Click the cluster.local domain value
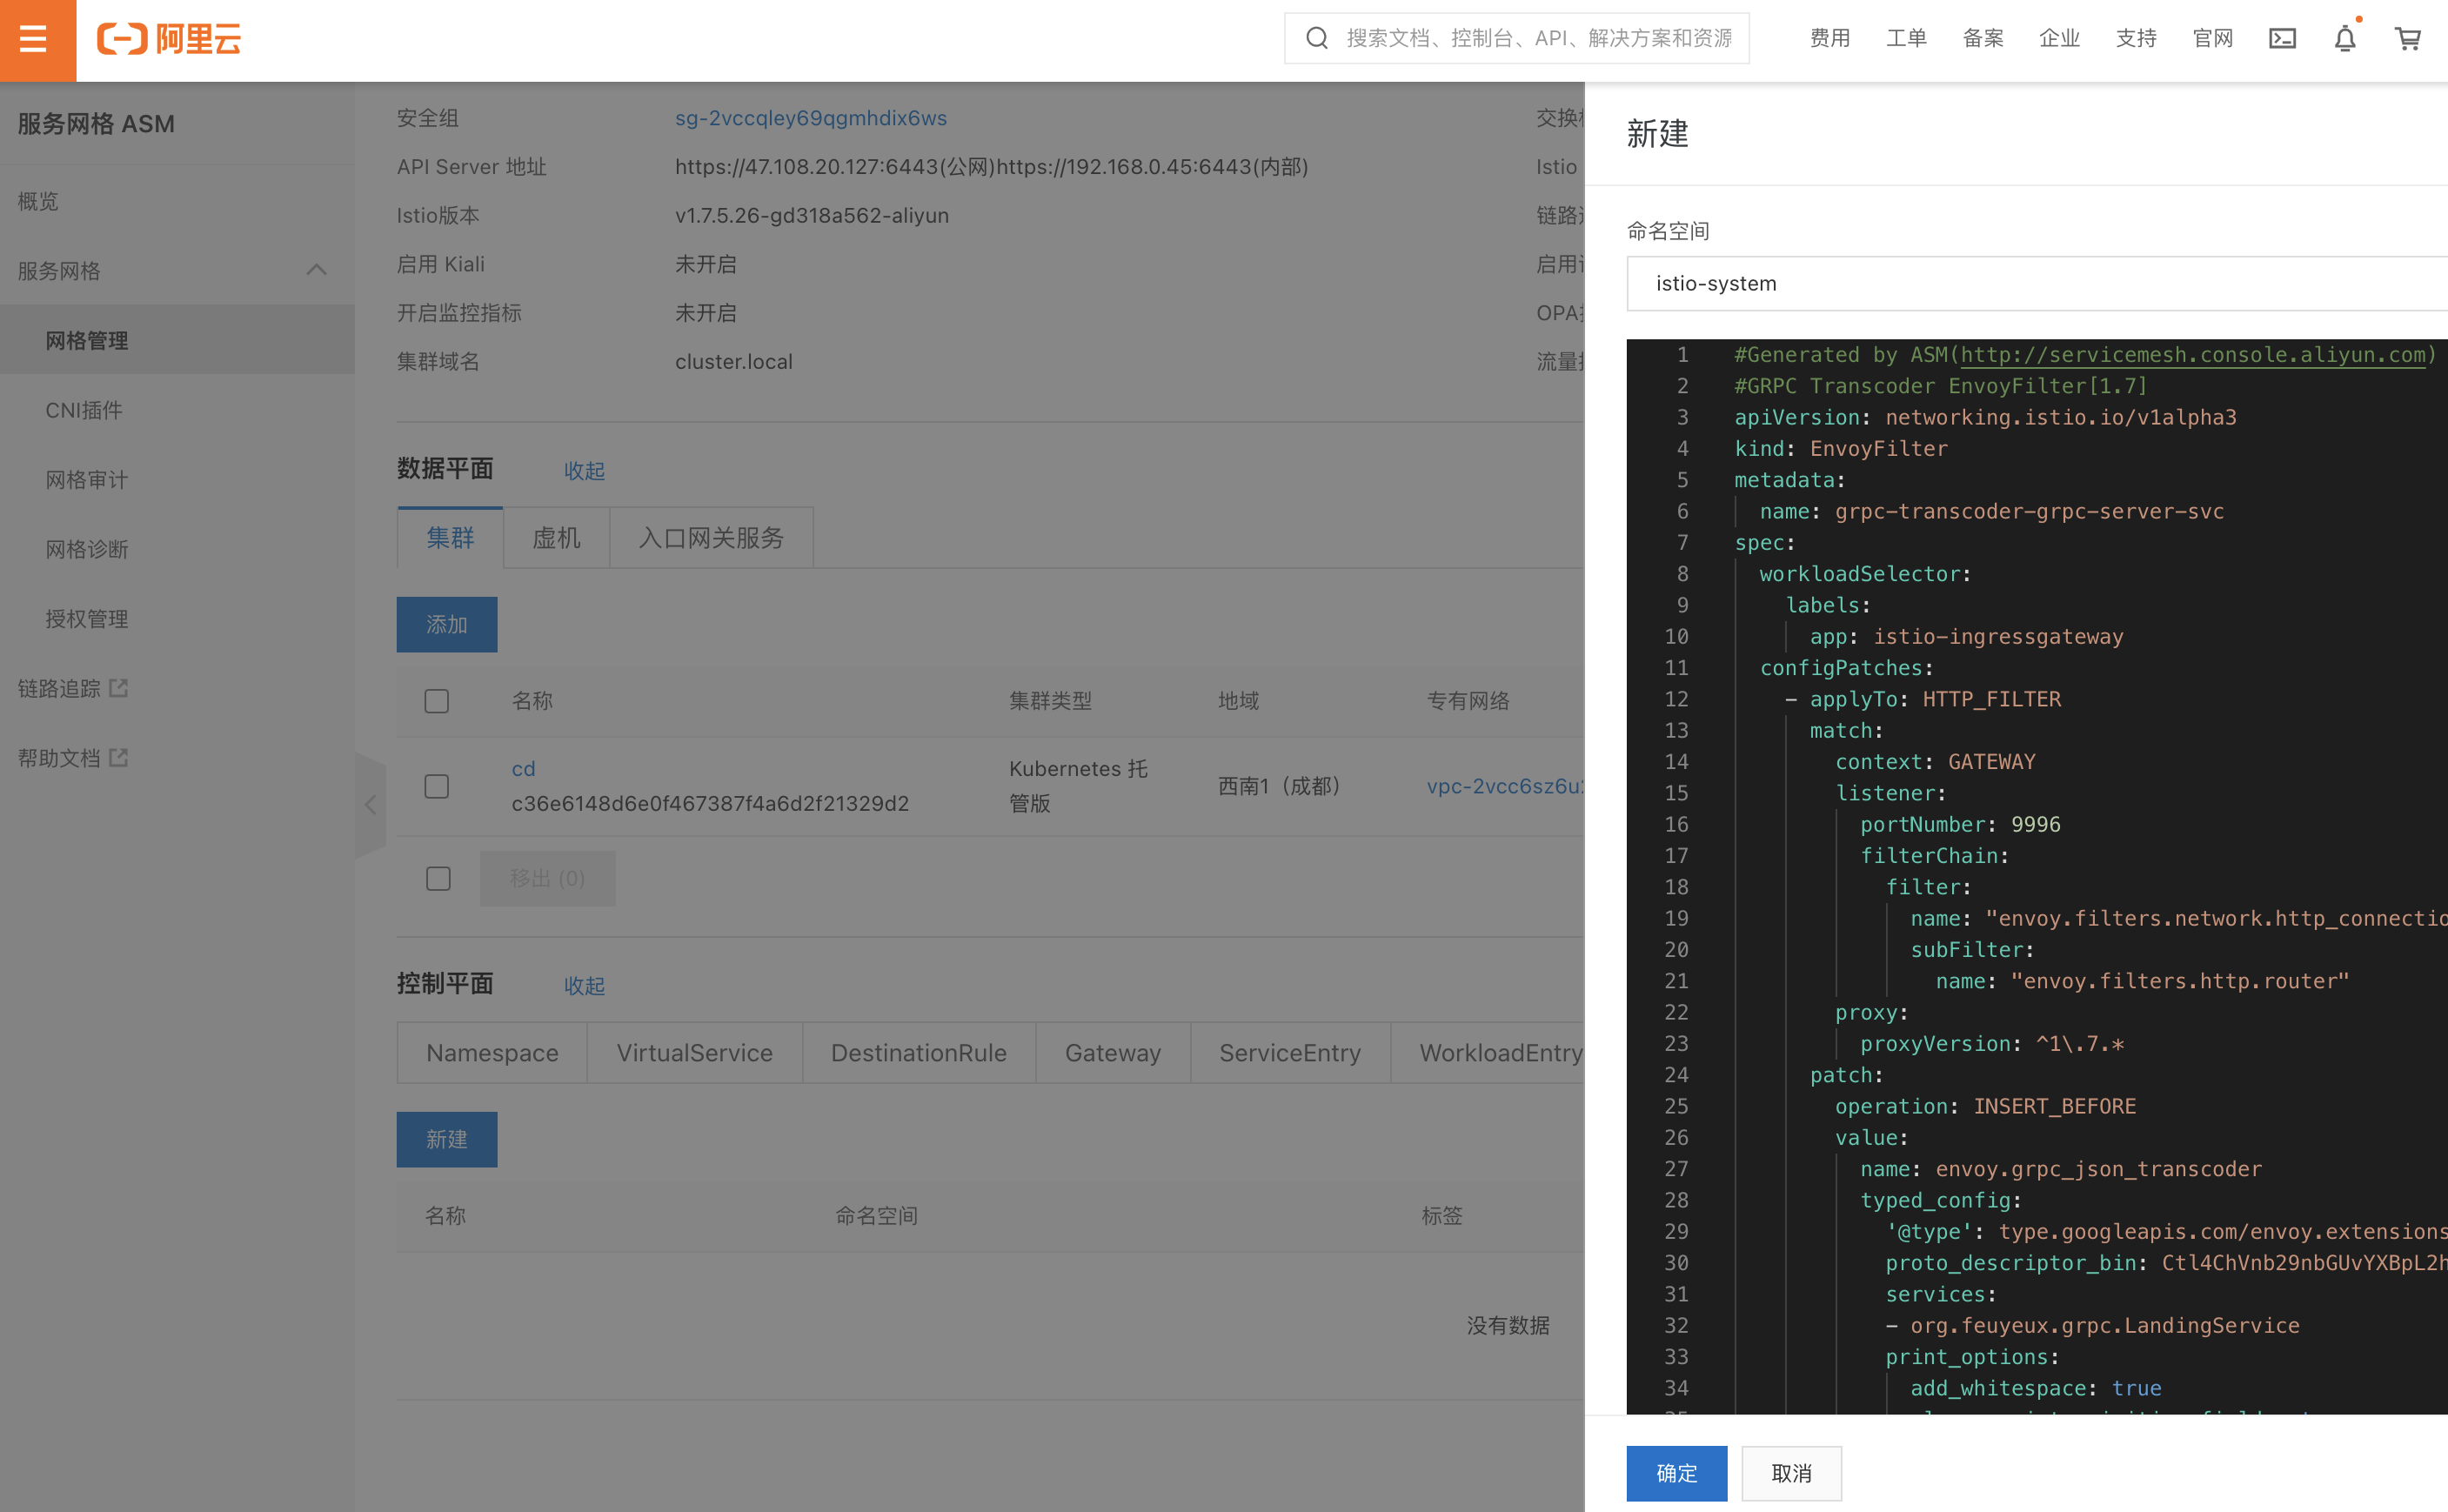 click(x=733, y=361)
